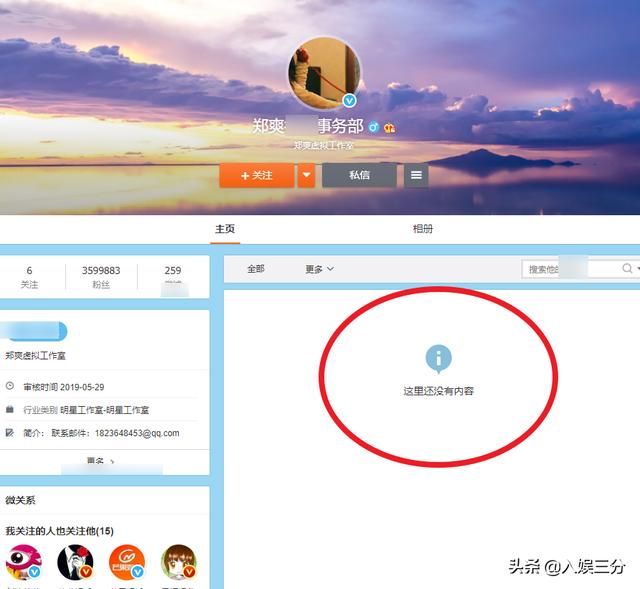Viewport: 640px width, 589px height.
Task: Click the 郑爽虚拟工作室 text in sidebar
Action: tap(36, 356)
